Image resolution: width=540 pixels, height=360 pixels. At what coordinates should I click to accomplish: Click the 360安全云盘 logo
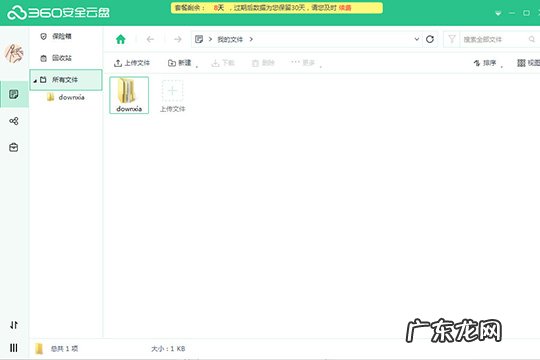coord(59,13)
